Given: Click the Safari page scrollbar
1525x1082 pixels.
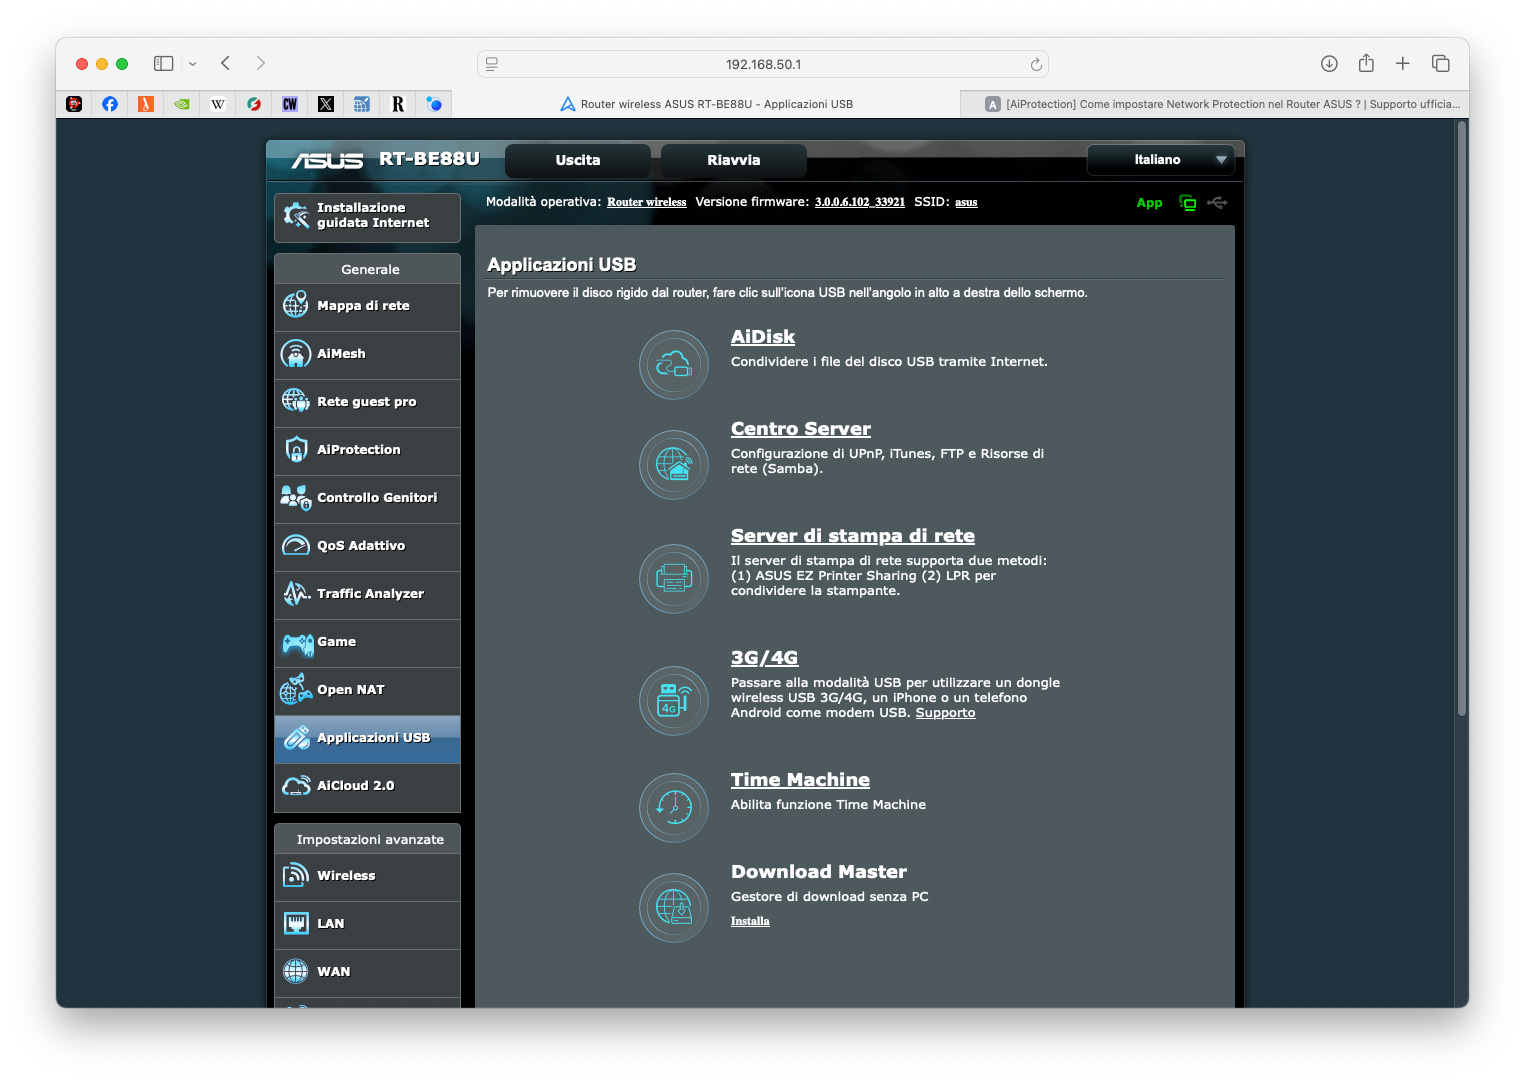Looking at the screenshot, I should coord(1462,418).
